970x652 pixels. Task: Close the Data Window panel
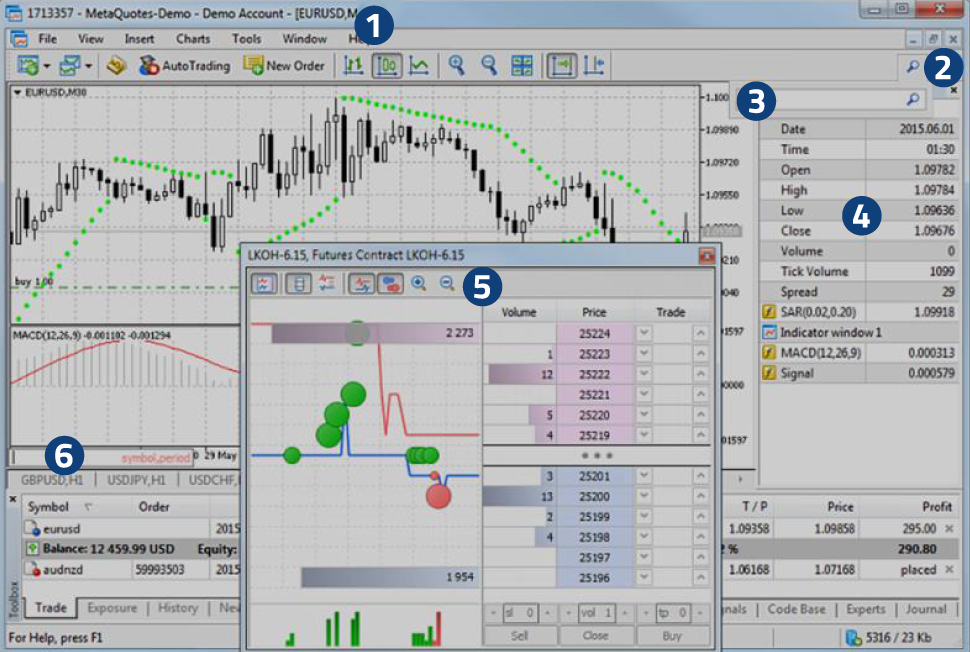click(953, 90)
